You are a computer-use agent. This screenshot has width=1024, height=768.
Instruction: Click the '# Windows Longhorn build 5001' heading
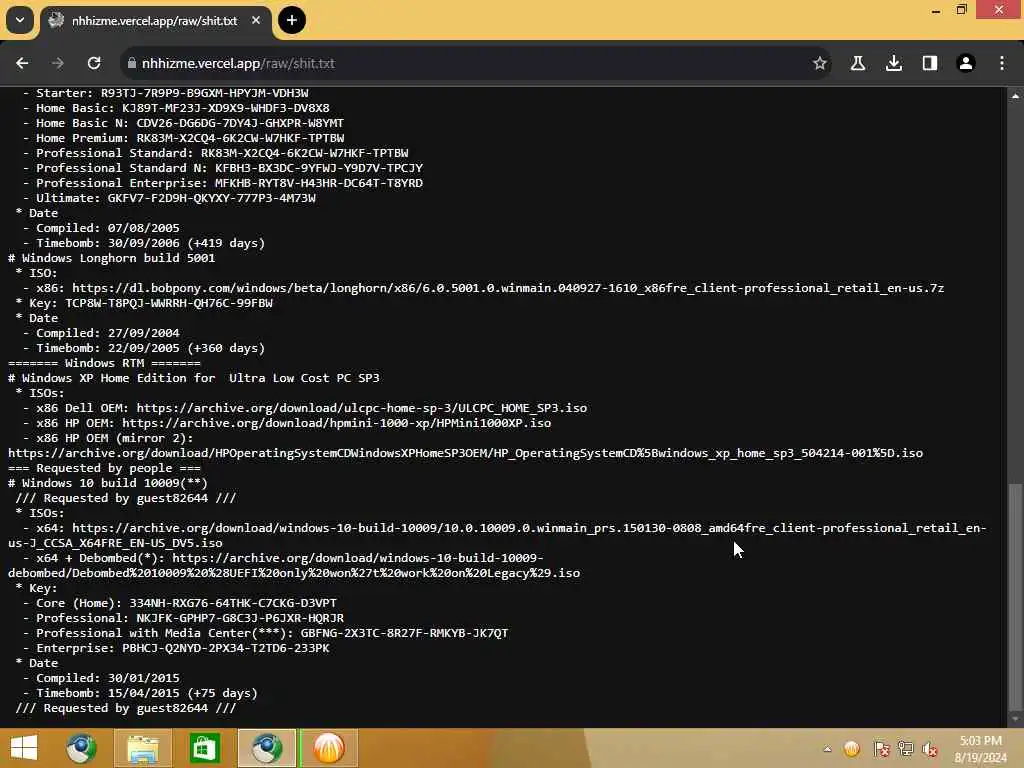[x=112, y=258]
